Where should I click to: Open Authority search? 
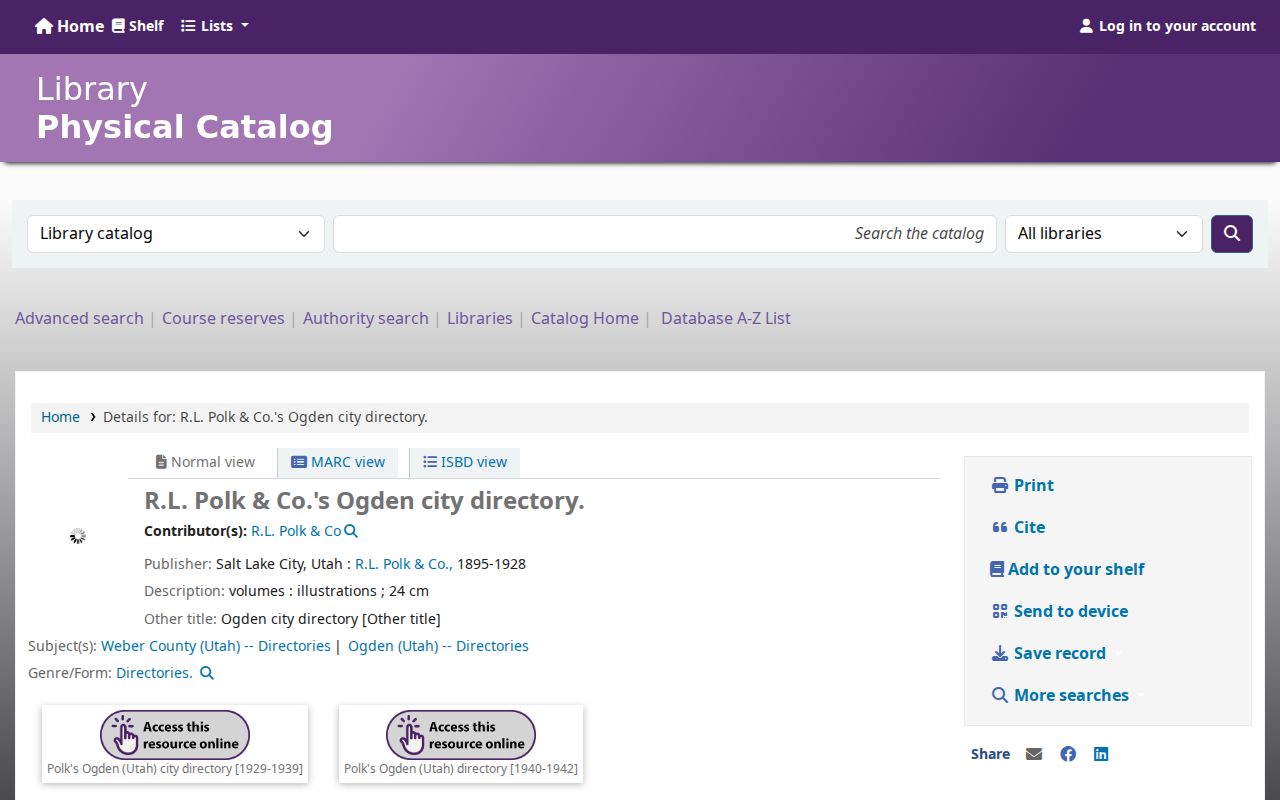[366, 318]
